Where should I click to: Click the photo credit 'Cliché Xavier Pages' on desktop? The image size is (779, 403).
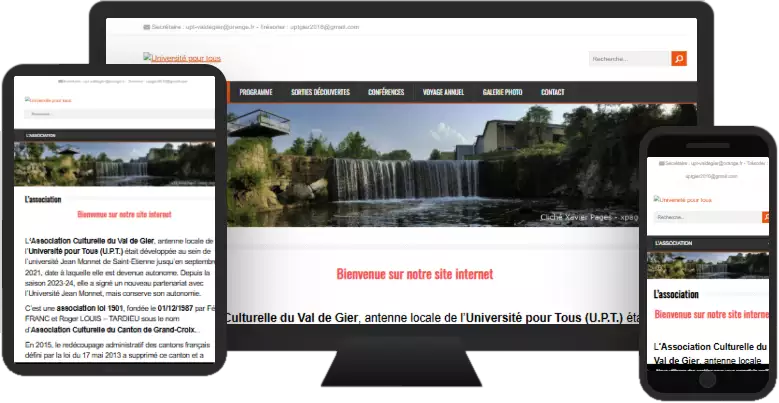(576, 217)
